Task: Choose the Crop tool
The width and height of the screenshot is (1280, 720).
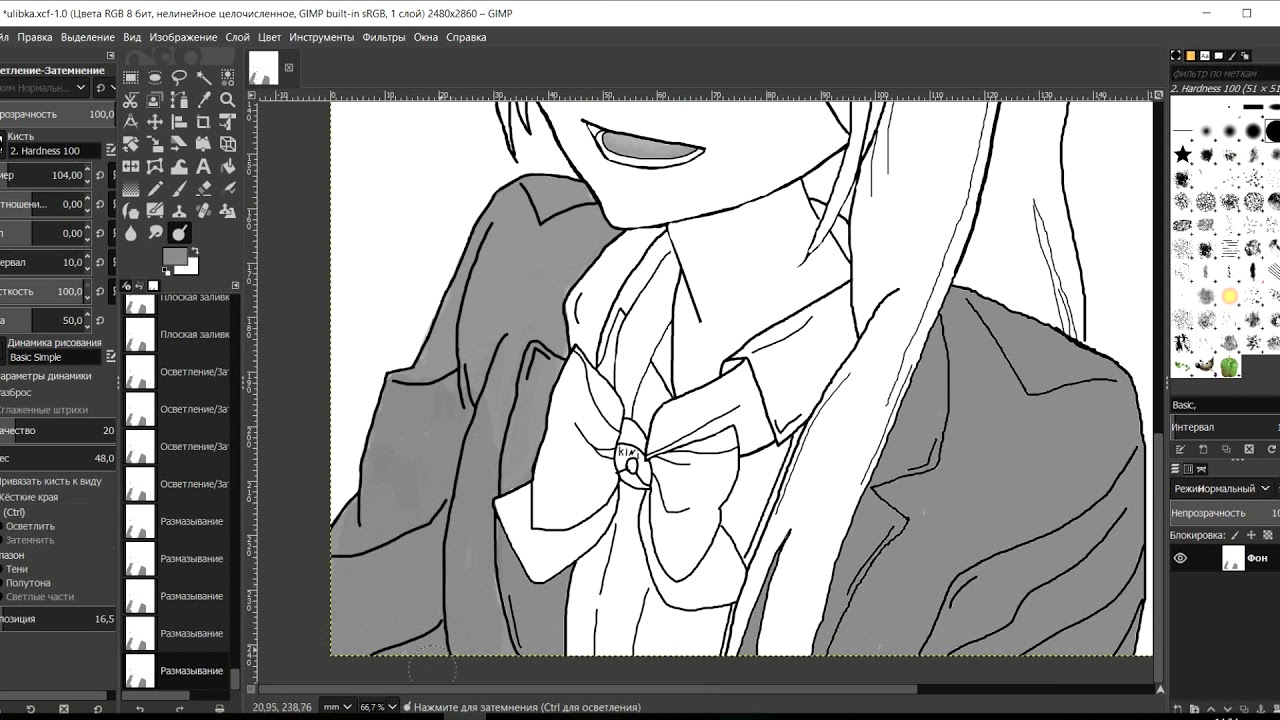Action: (x=203, y=122)
